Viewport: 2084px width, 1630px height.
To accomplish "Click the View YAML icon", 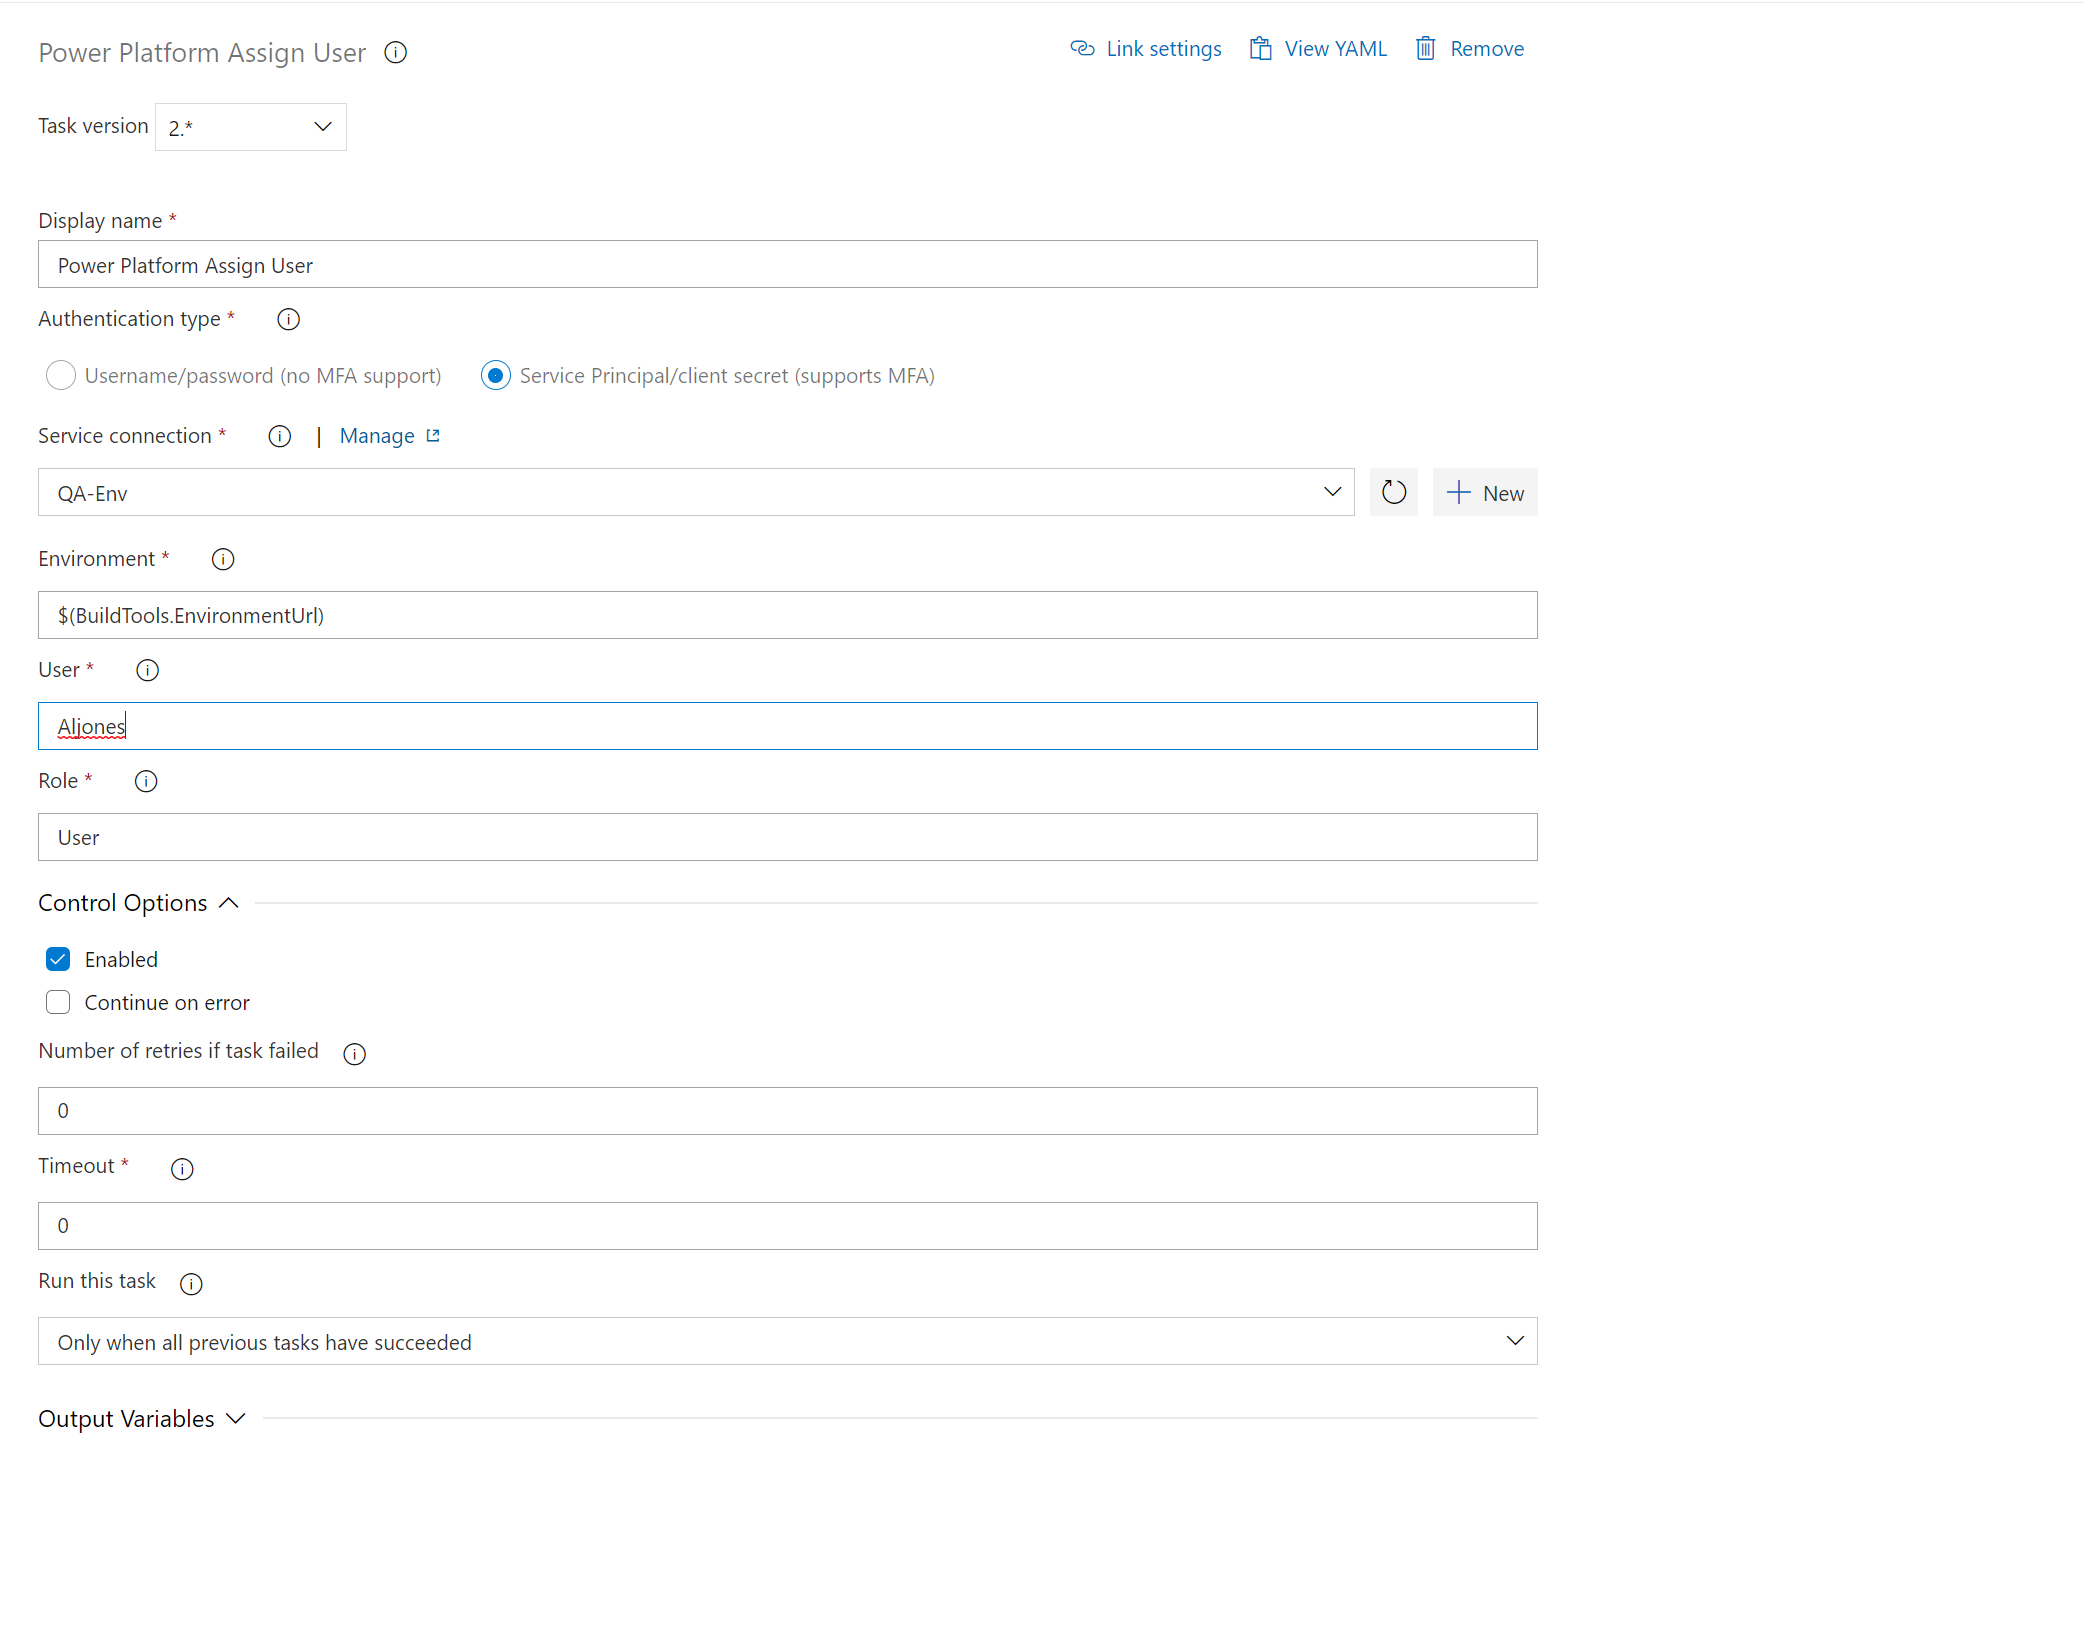I will pyautogui.click(x=1259, y=48).
